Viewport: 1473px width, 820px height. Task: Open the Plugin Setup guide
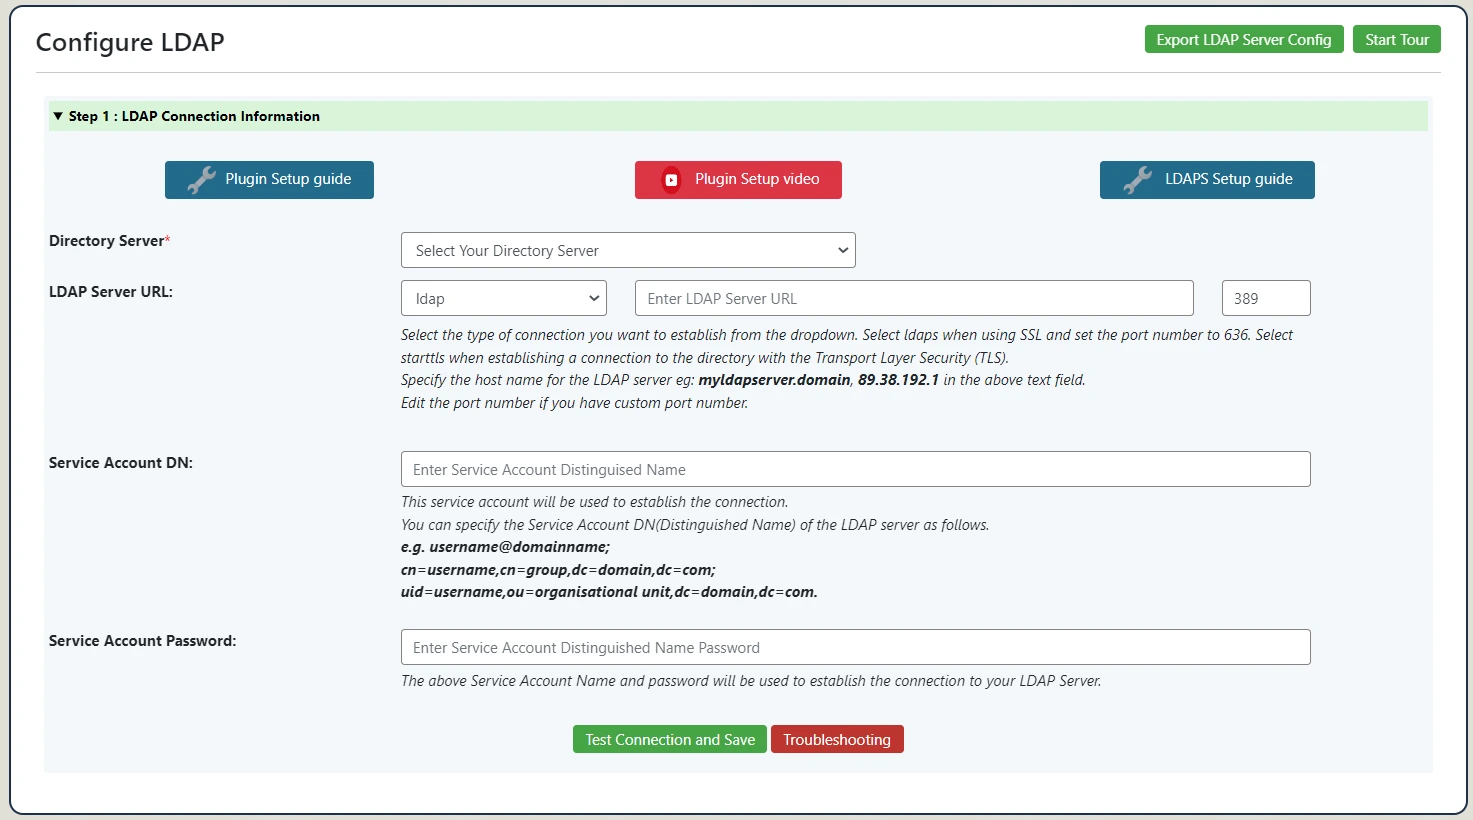point(269,179)
